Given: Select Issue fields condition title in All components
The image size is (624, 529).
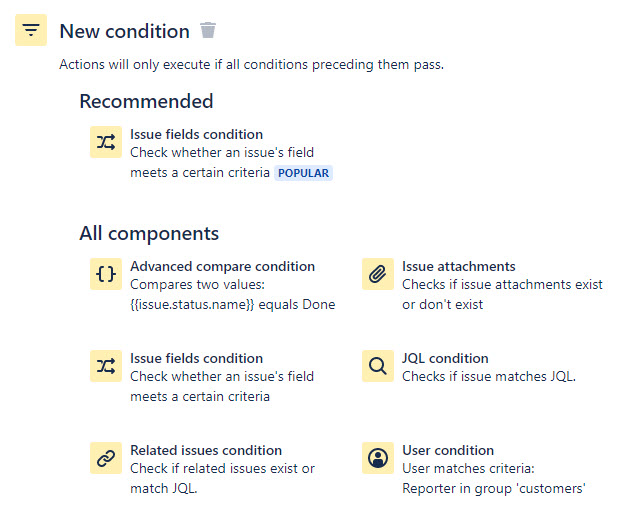Looking at the screenshot, I should [x=197, y=358].
